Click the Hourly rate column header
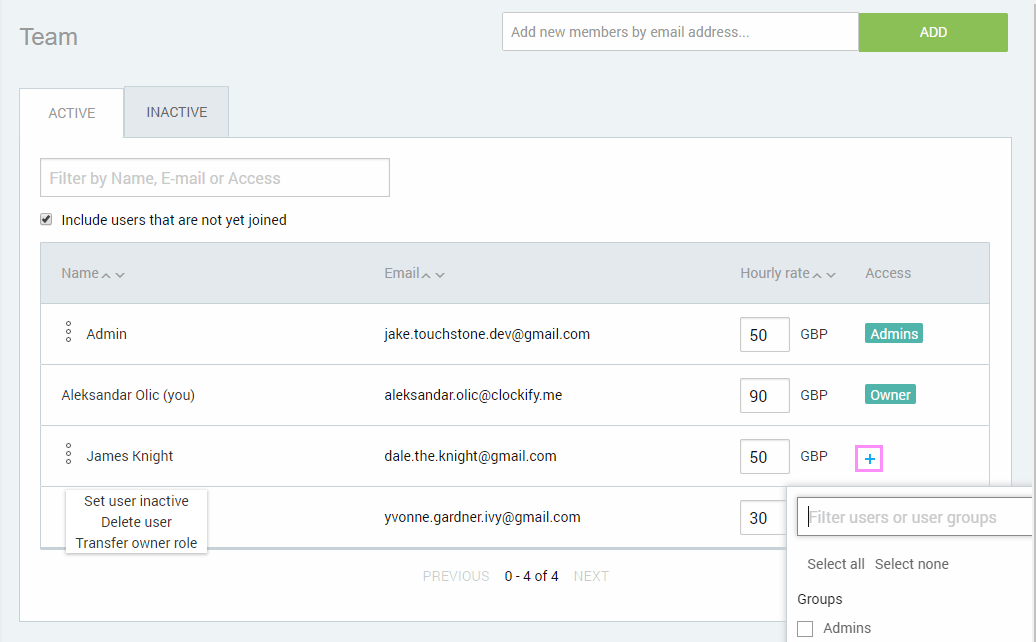Viewport: 1036px width, 642px height. (774, 273)
